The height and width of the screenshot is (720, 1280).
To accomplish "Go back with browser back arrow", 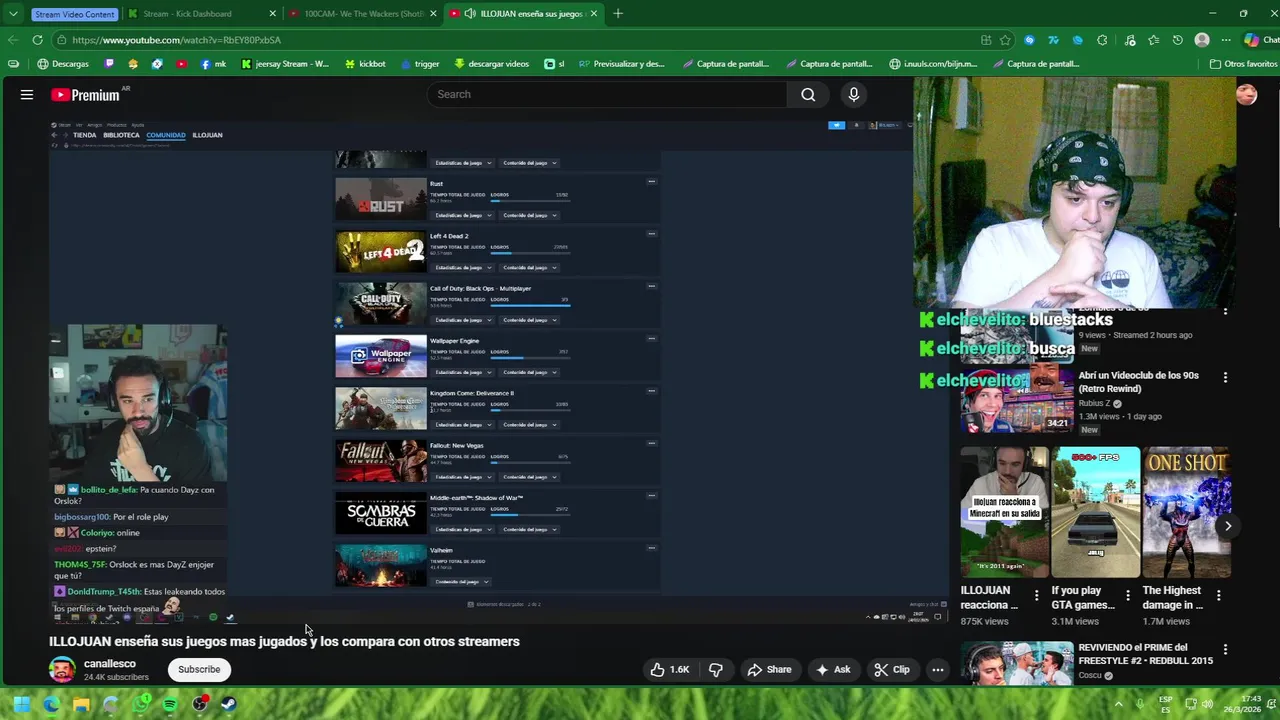I will [13, 40].
